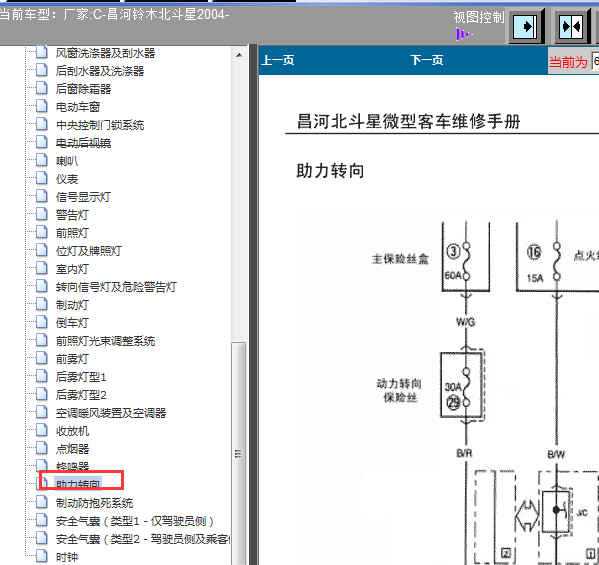This screenshot has width=599, height=565.
Task: Open the 室内灯 entry
Action: (72, 269)
